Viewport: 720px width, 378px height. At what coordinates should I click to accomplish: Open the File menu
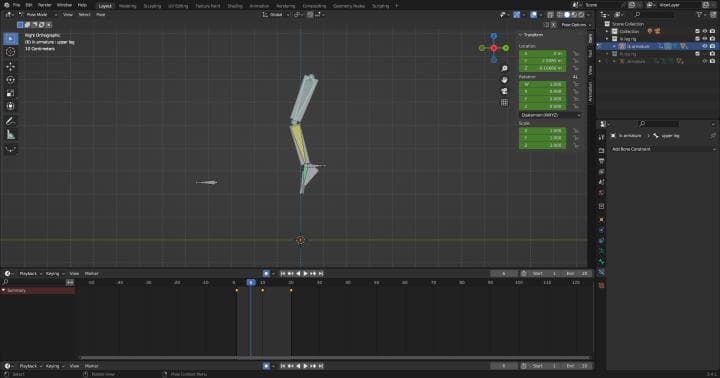pyautogui.click(x=16, y=5)
